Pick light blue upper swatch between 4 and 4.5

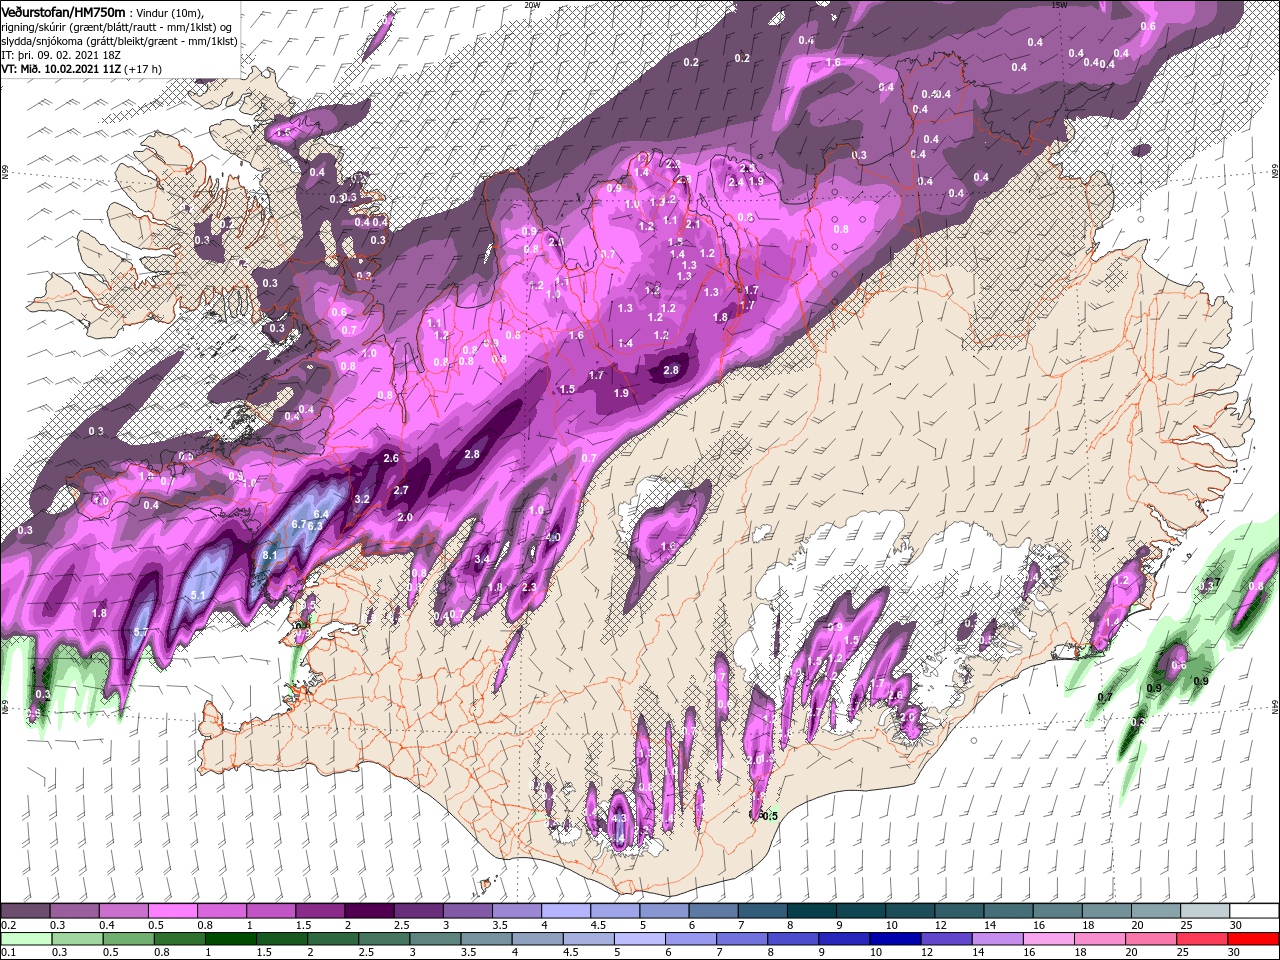[565, 911]
